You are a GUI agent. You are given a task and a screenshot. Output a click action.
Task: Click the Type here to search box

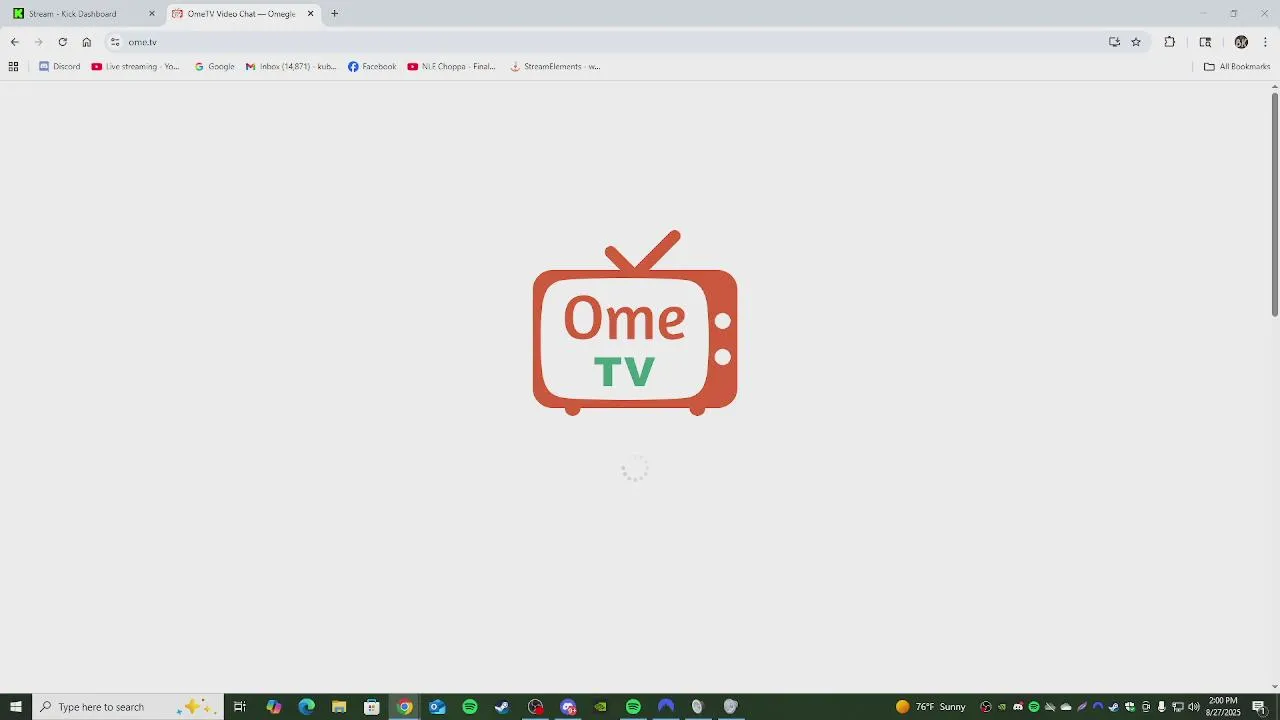(x=128, y=707)
